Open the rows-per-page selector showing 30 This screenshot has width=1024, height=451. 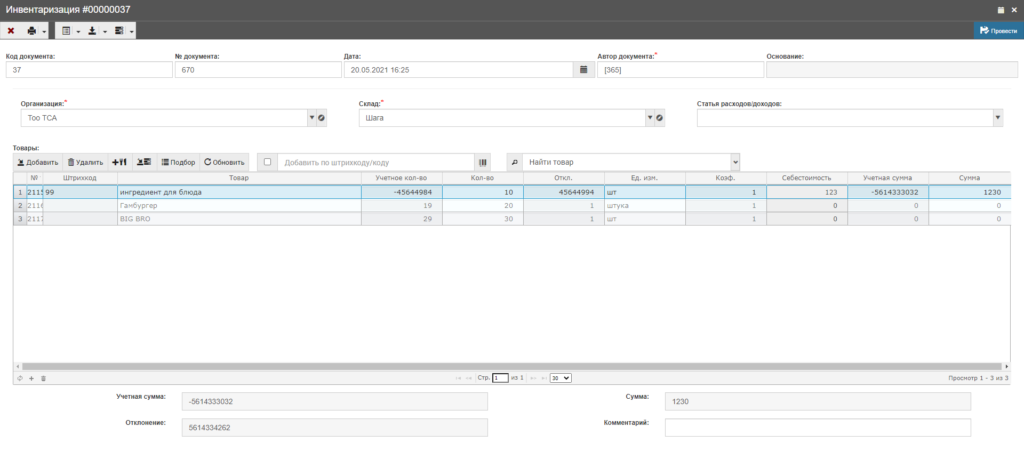point(561,378)
